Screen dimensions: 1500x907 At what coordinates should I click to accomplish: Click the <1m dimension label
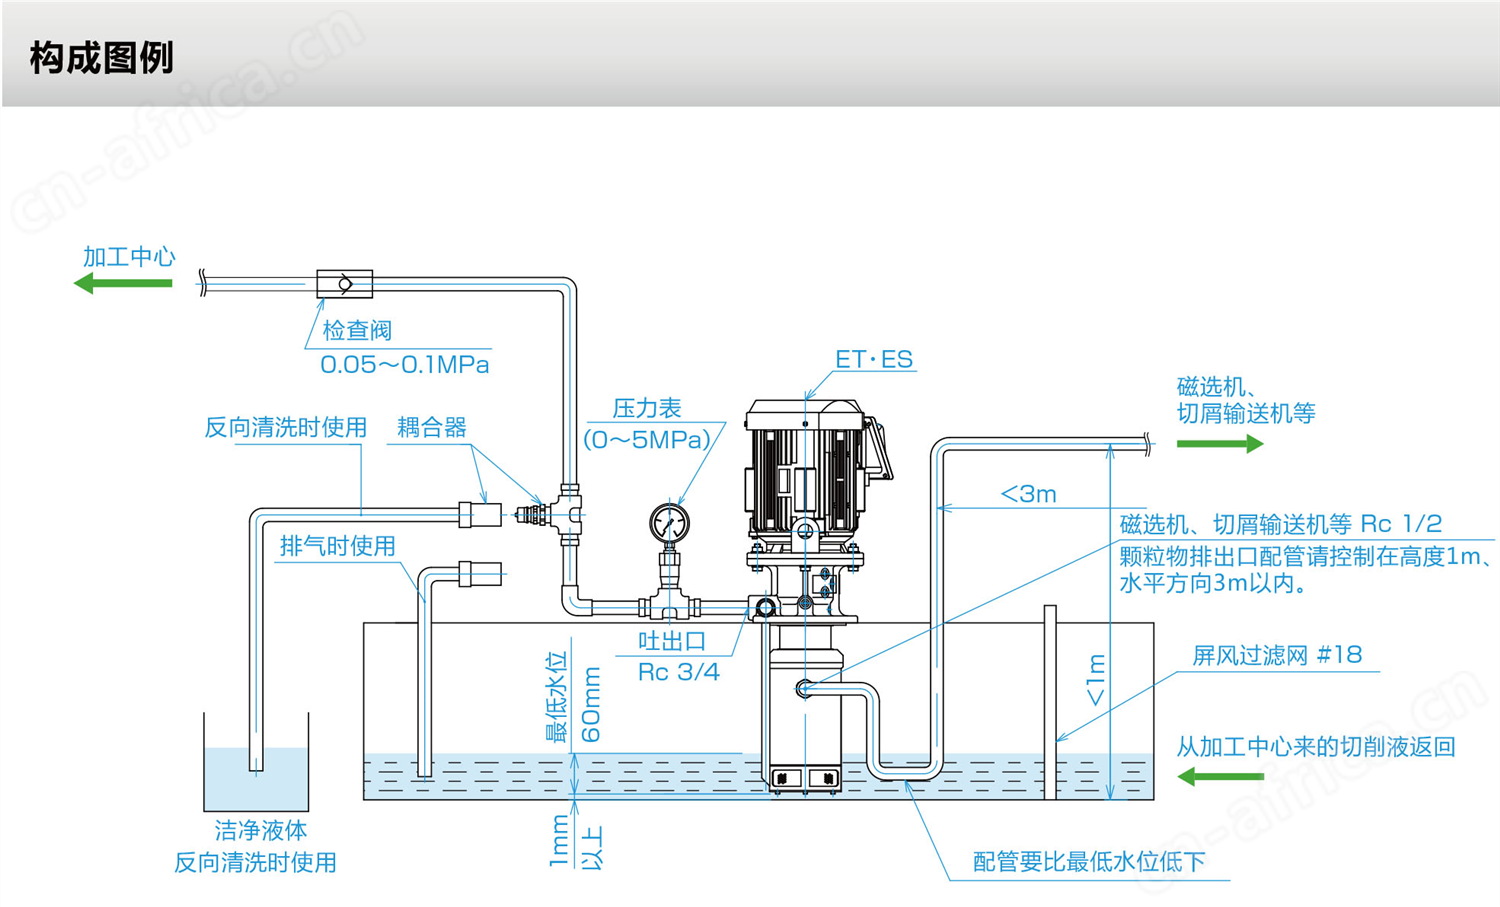pyautogui.click(x=1096, y=680)
